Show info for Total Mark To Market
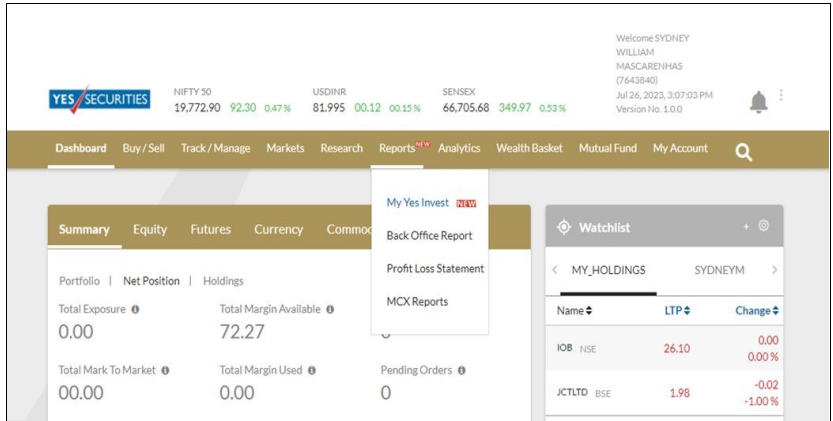833x421 pixels. coord(165,371)
